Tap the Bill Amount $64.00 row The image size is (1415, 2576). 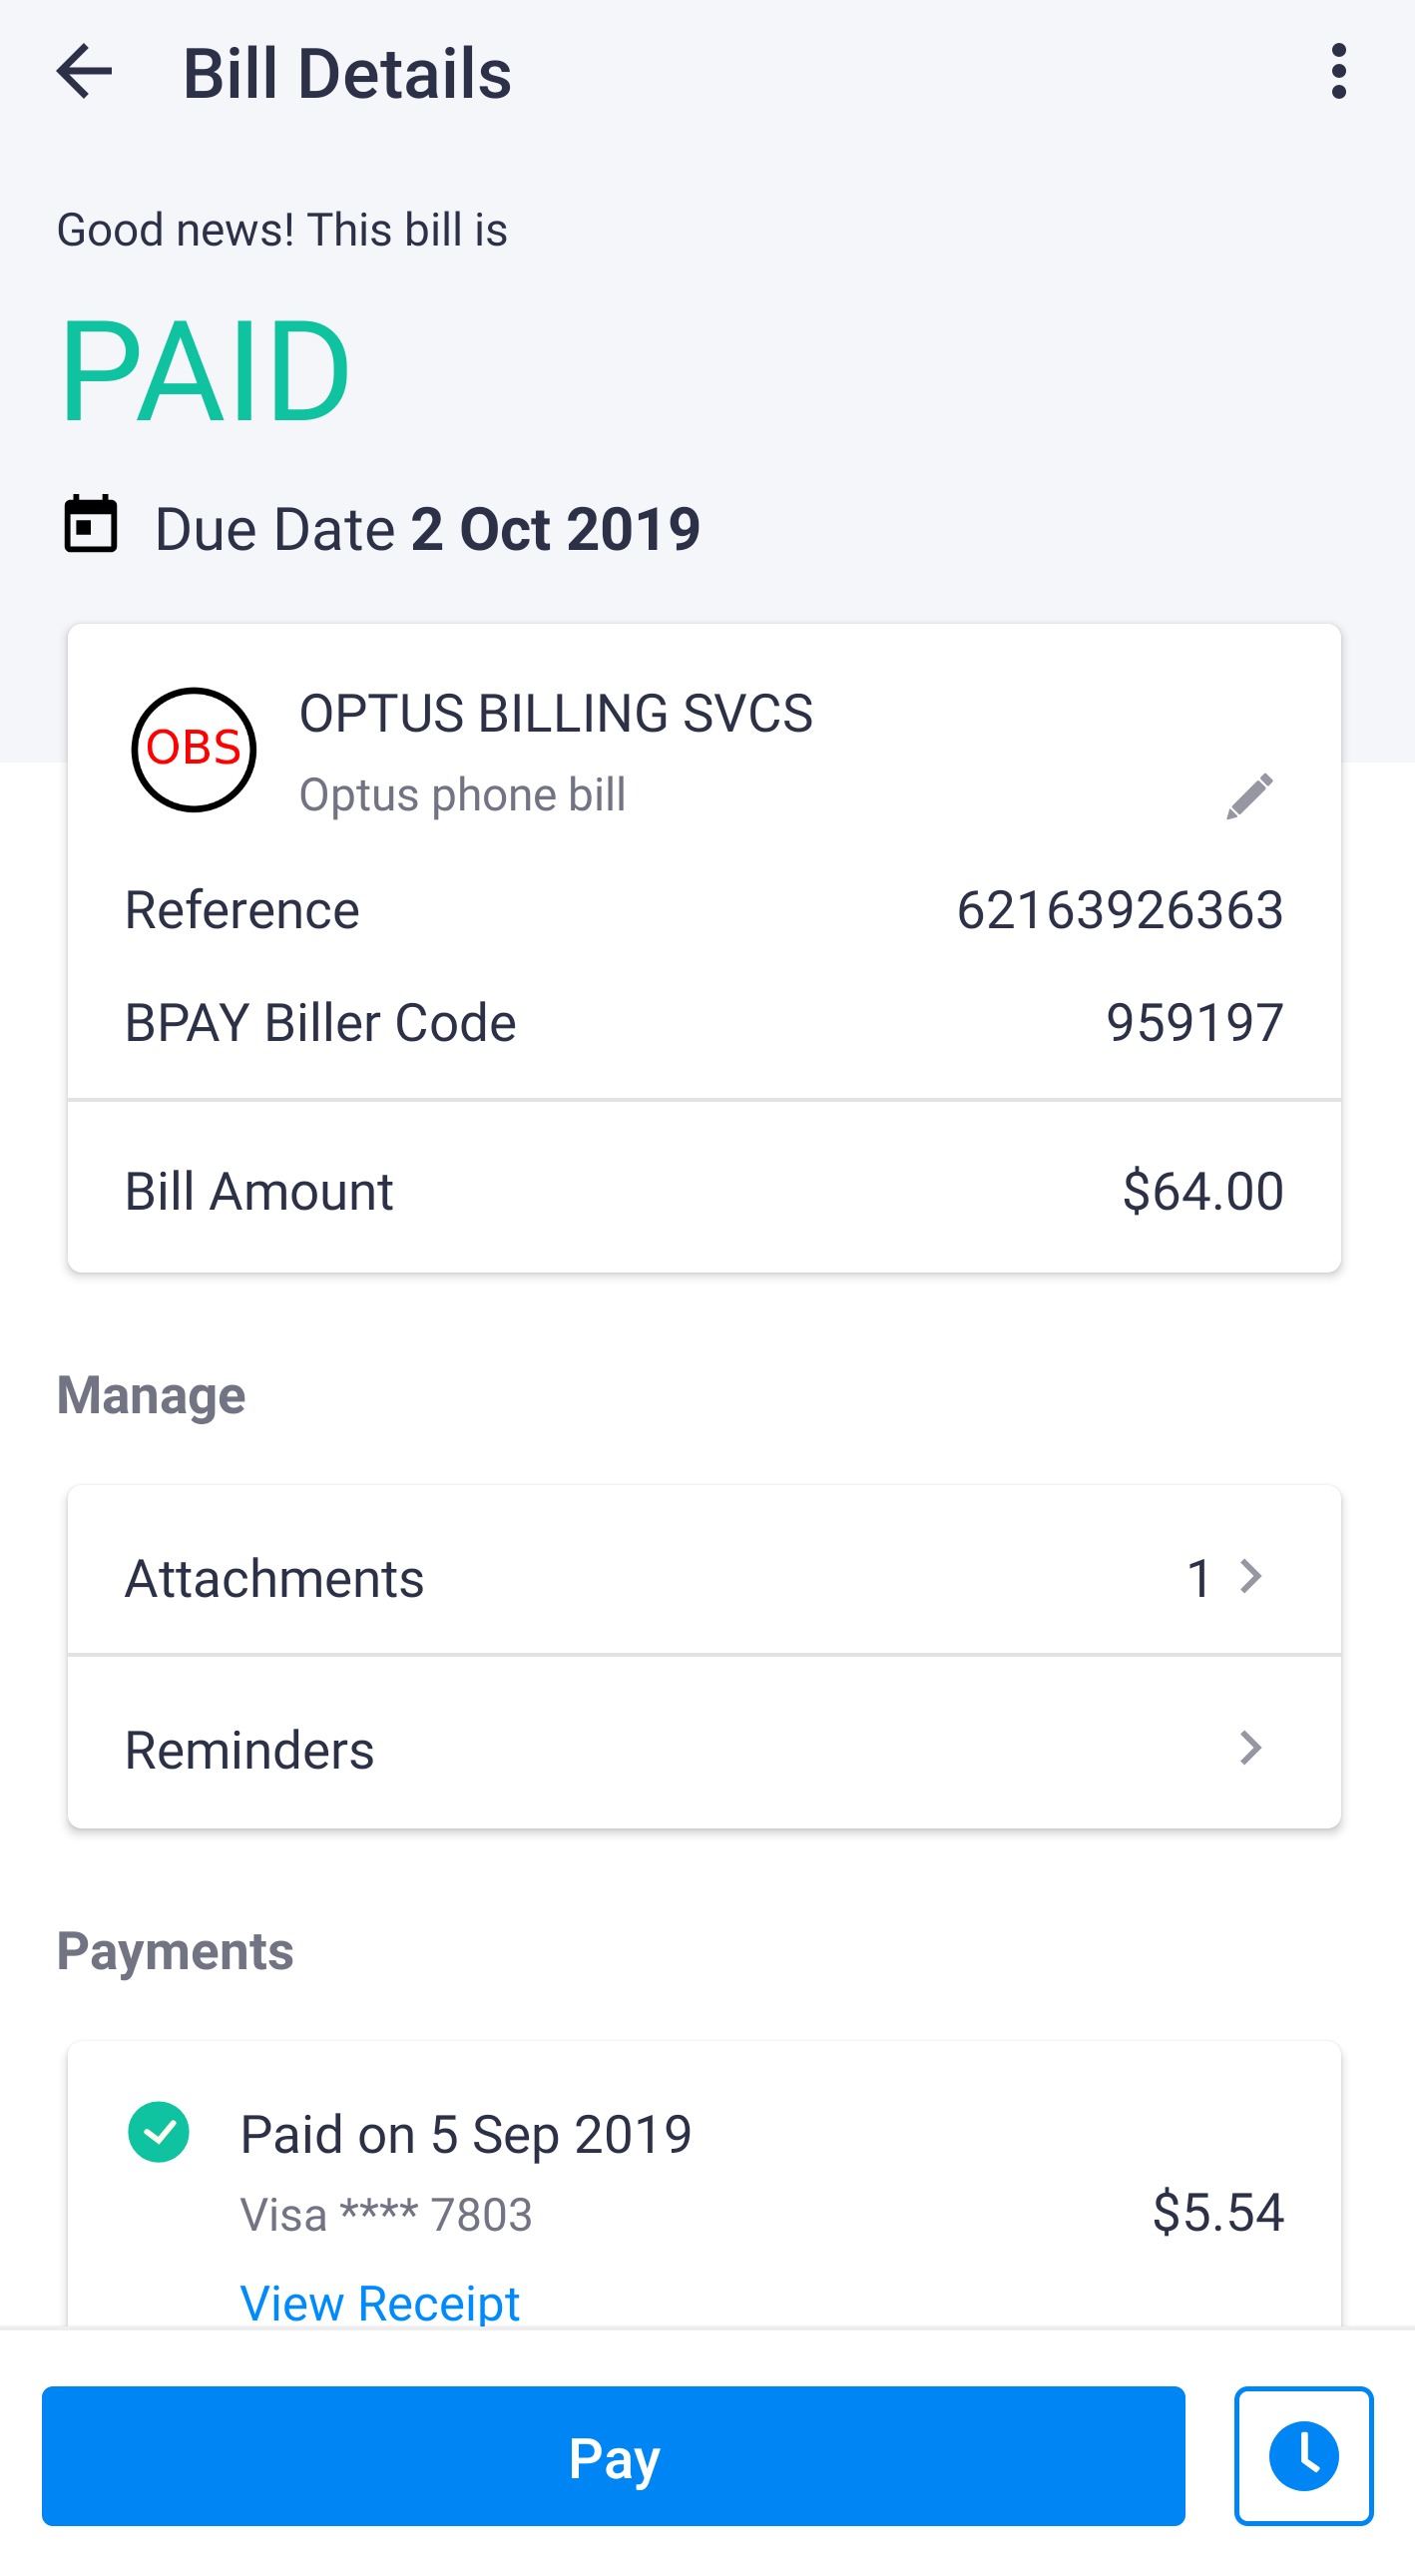[704, 1190]
